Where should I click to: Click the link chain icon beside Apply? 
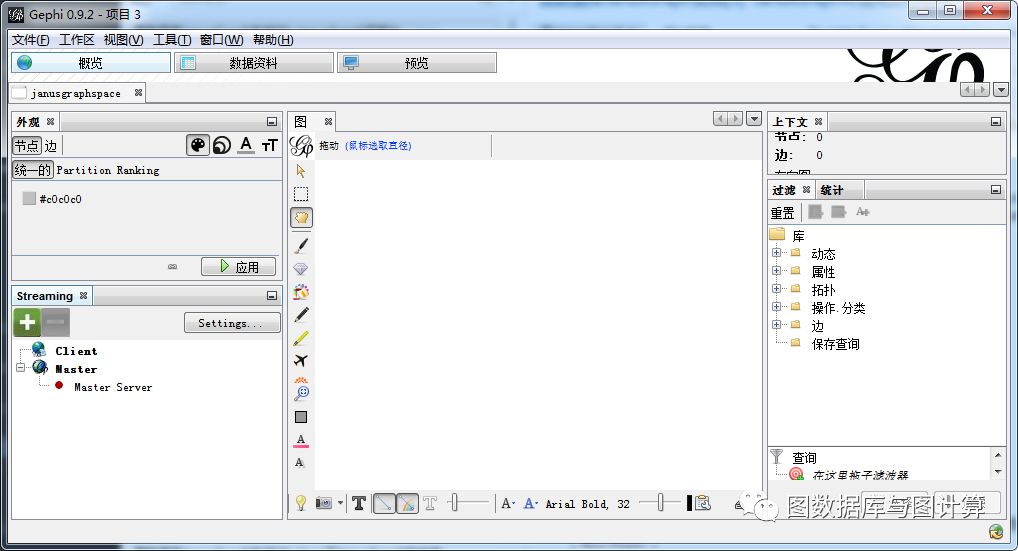[x=172, y=267]
